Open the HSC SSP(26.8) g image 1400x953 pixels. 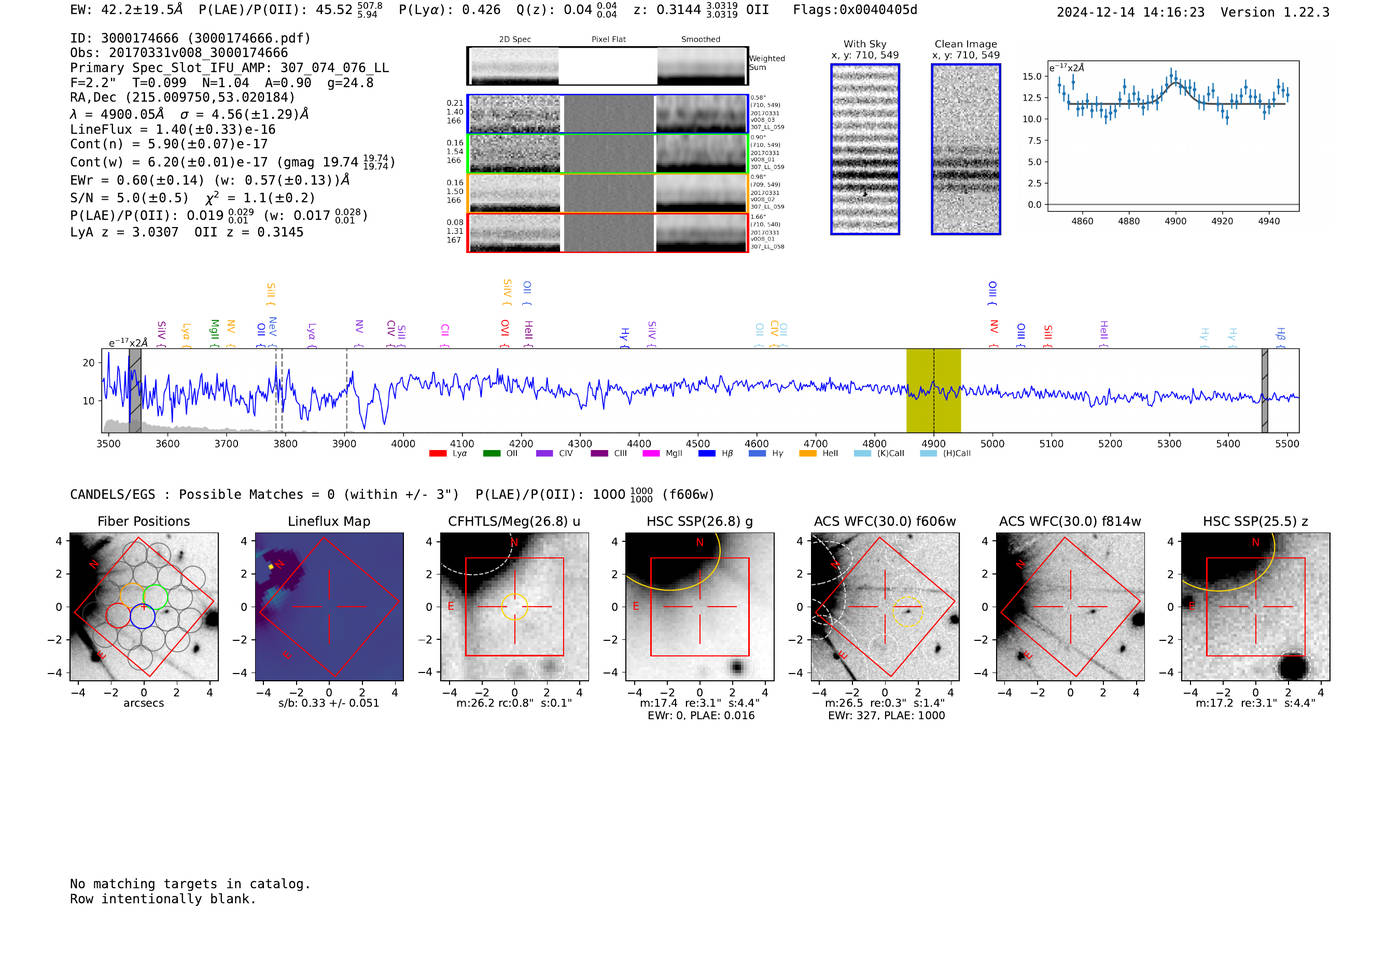tap(699, 607)
